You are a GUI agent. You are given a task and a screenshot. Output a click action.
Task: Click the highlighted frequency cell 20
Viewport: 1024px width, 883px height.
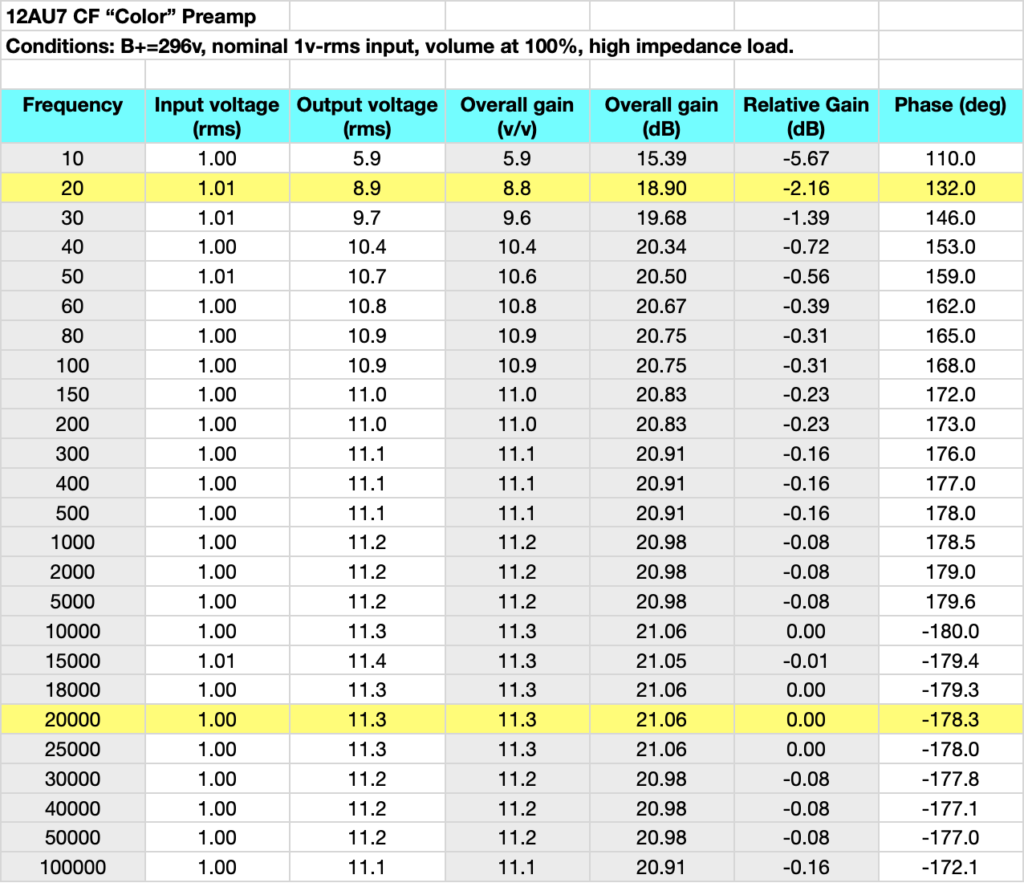72,188
